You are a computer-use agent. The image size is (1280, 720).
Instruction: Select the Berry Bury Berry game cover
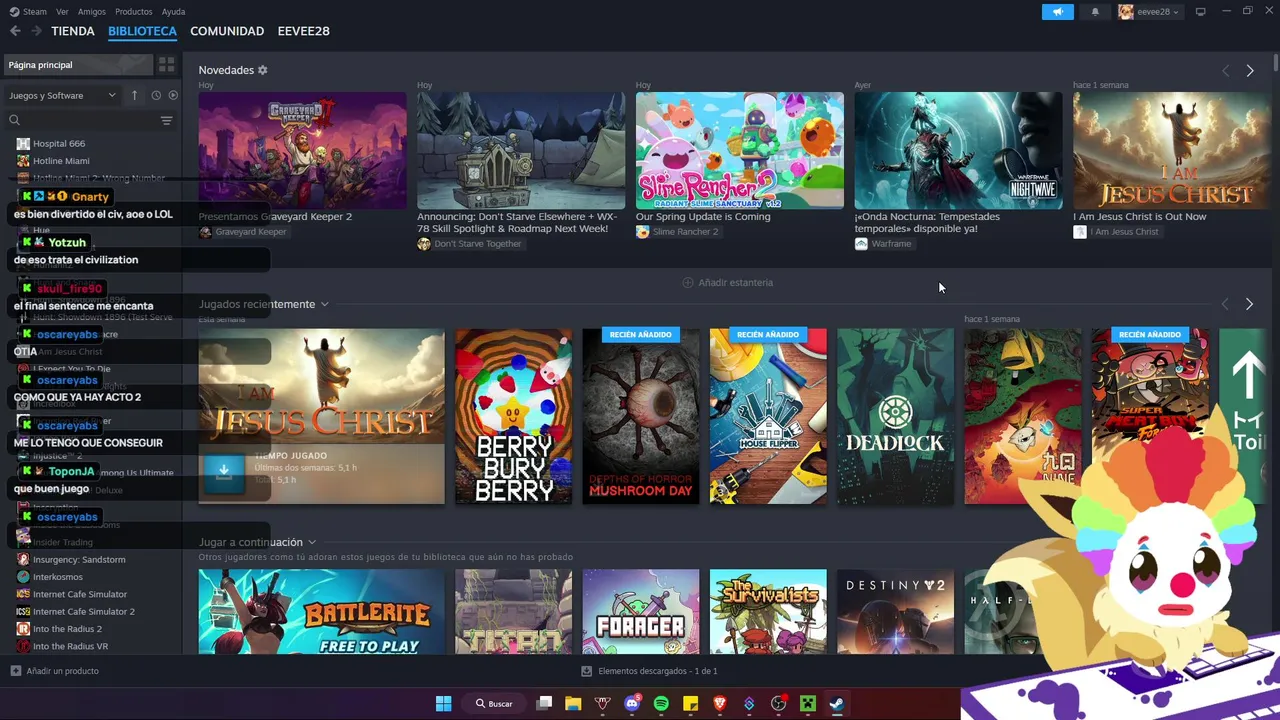(x=513, y=416)
